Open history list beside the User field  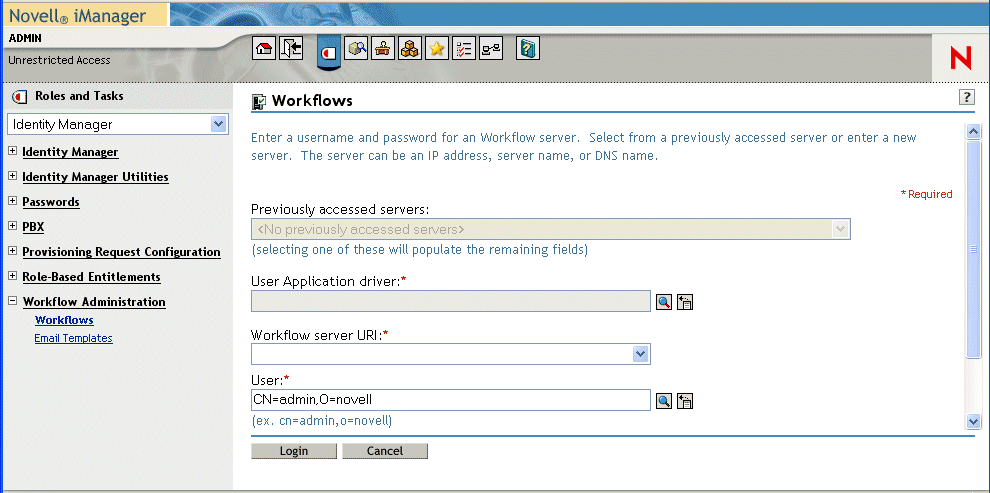tap(685, 400)
